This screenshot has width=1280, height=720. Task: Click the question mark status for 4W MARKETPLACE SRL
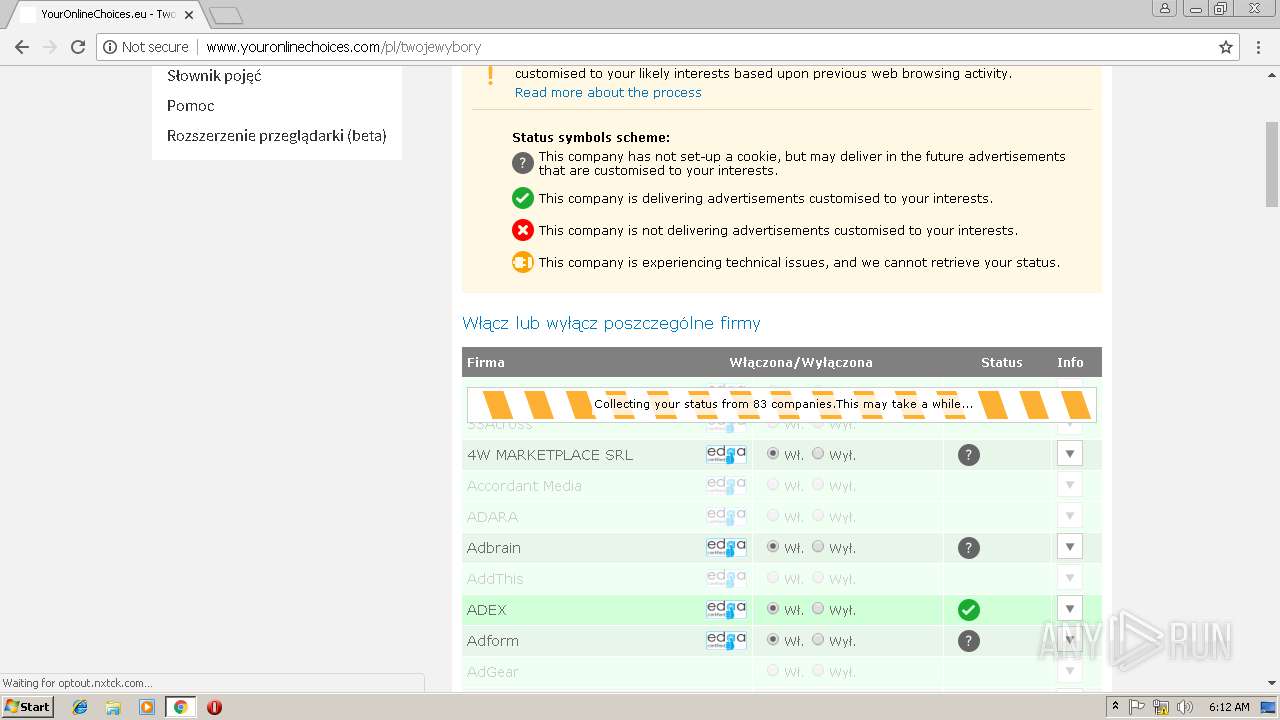(x=968, y=455)
